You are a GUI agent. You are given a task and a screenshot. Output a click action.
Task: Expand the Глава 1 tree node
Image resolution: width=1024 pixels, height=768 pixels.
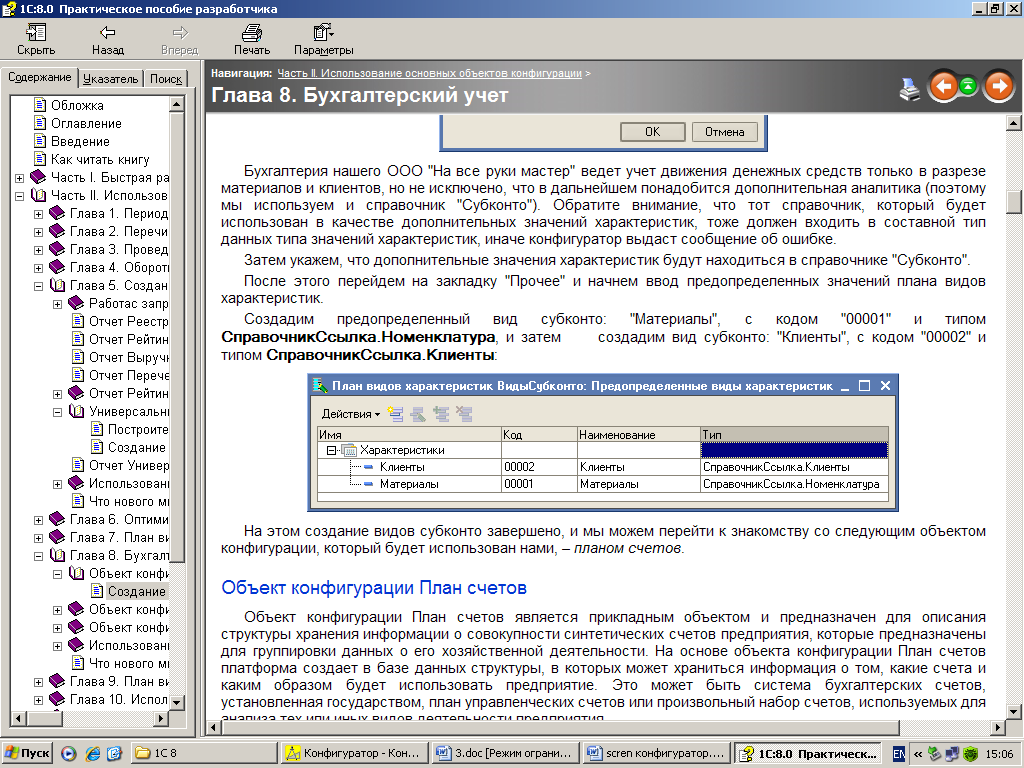click(39, 214)
